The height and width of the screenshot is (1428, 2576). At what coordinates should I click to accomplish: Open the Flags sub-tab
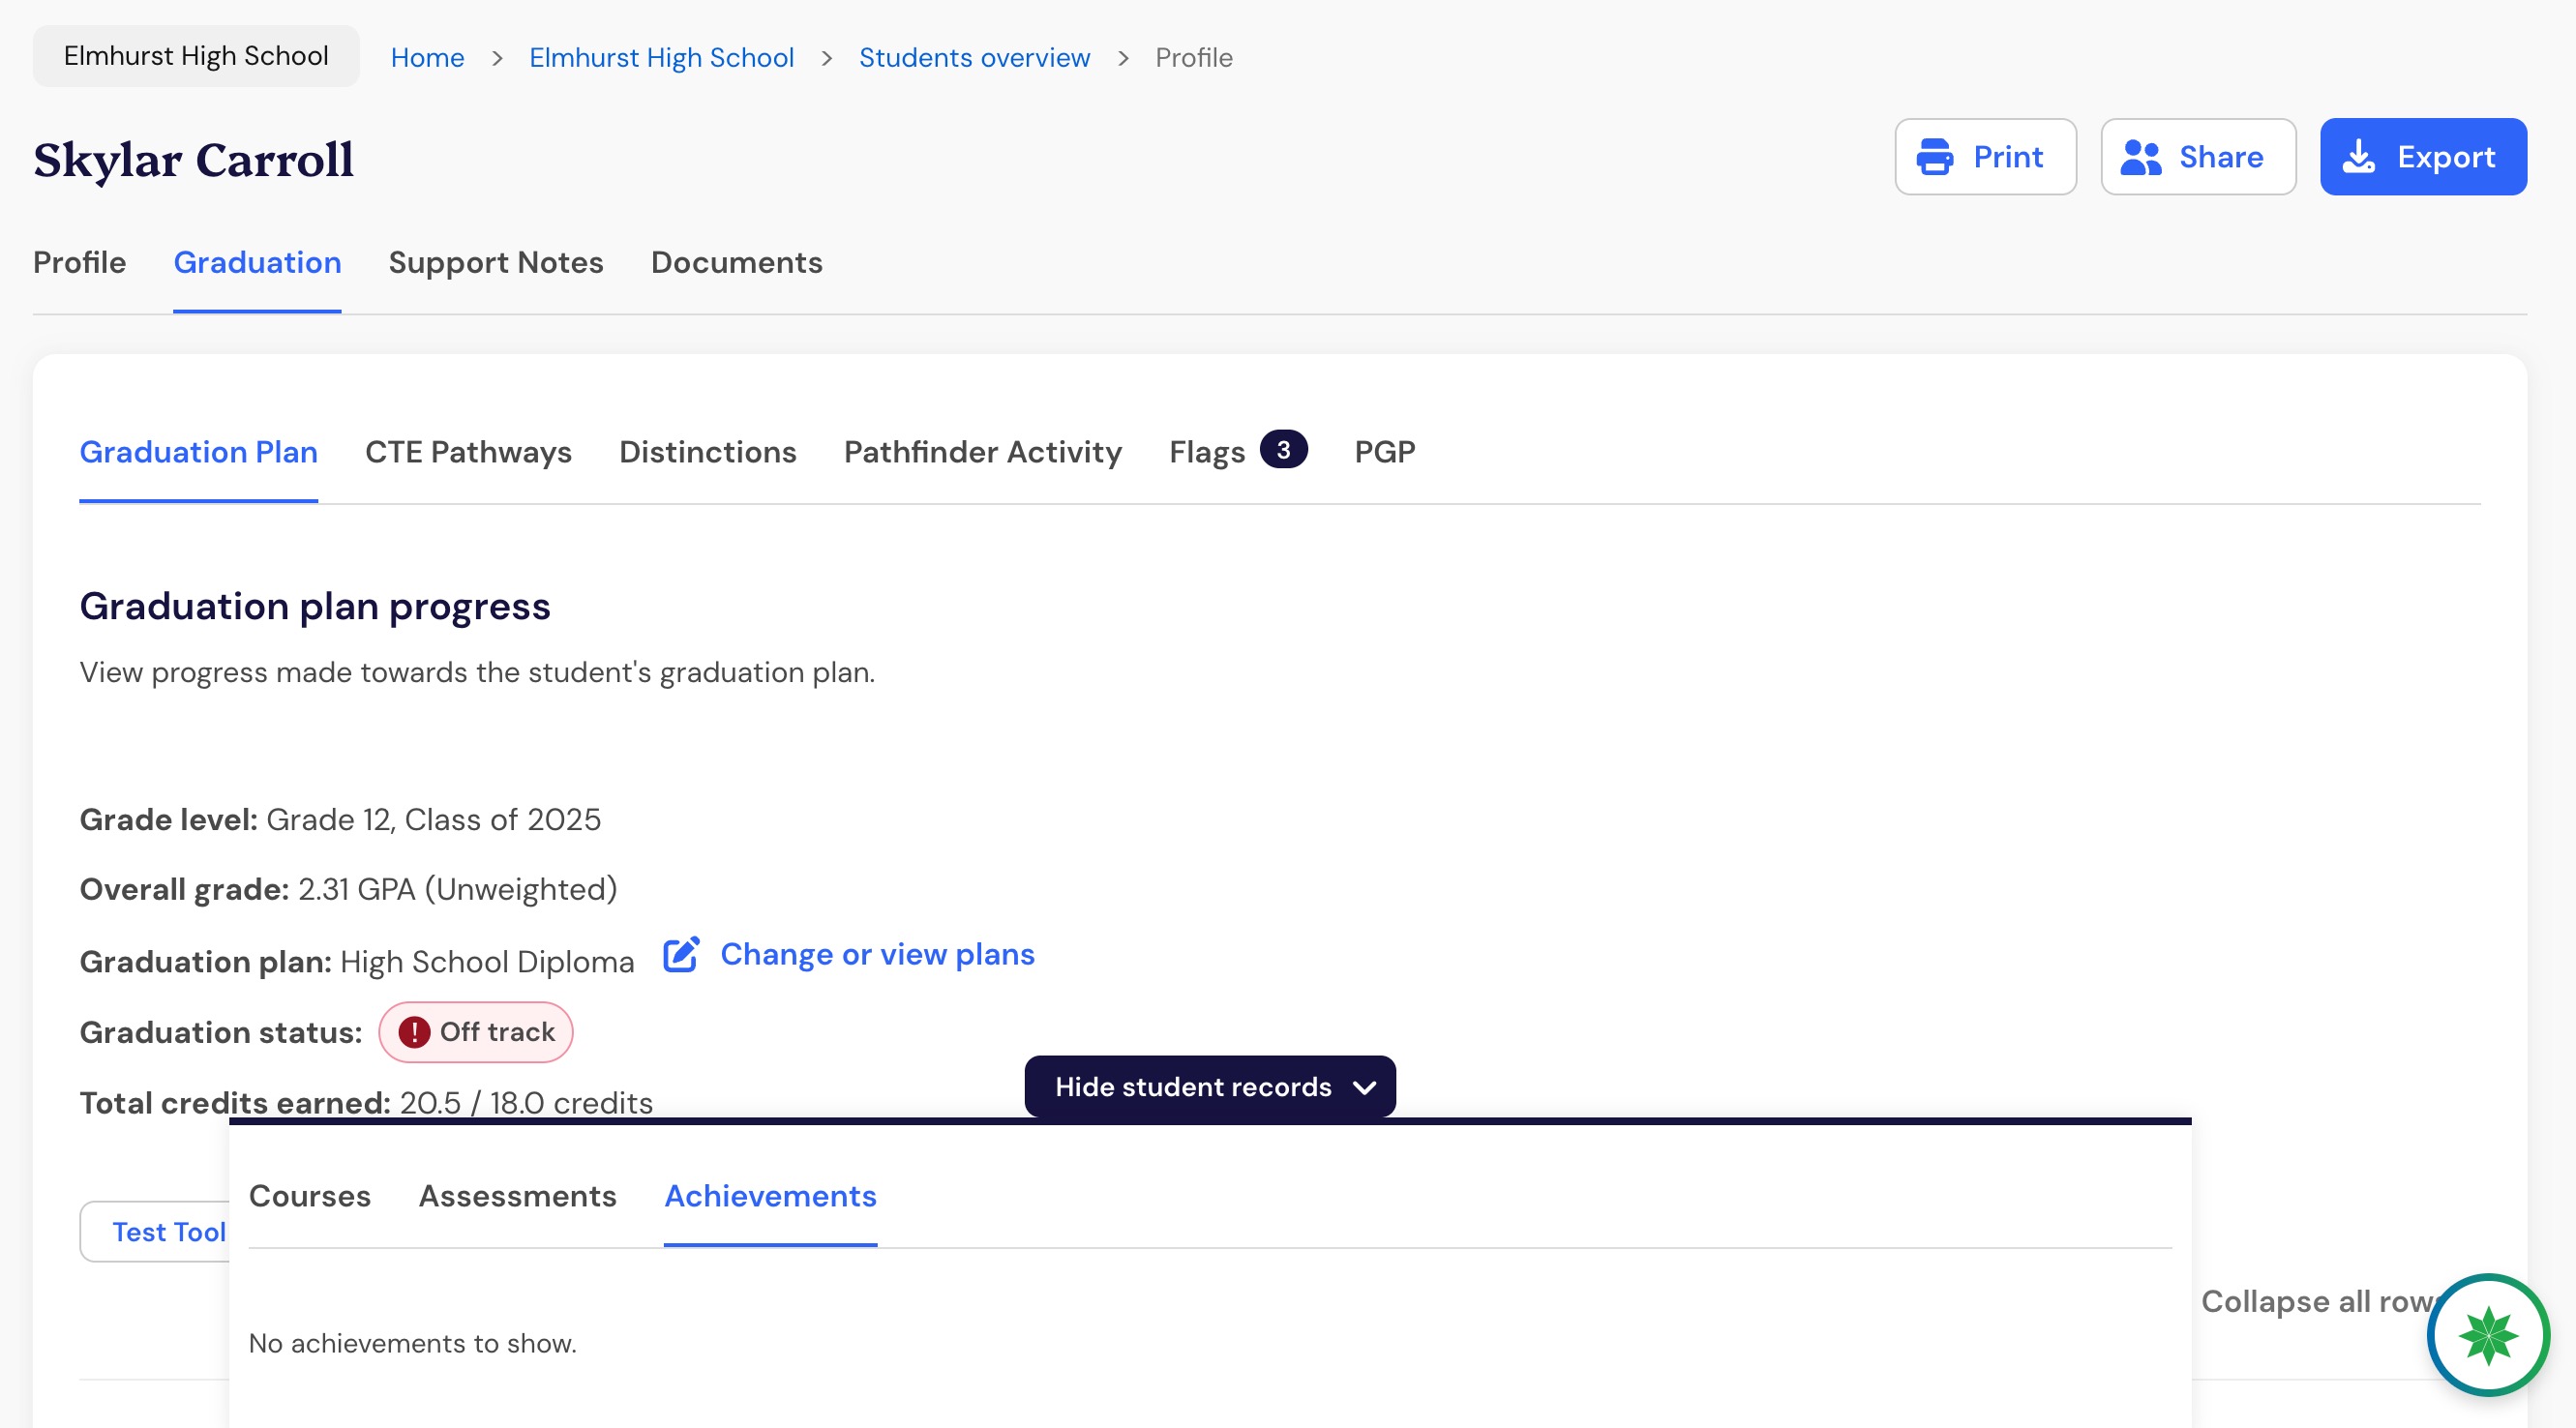click(1207, 452)
